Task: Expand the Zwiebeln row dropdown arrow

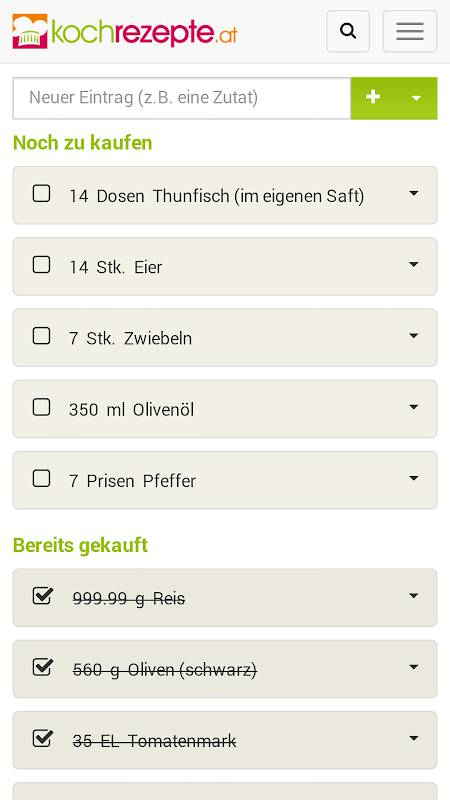Action: click(414, 336)
